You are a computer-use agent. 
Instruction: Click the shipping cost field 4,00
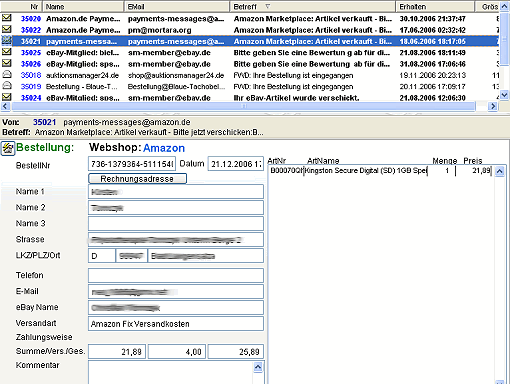point(177,352)
